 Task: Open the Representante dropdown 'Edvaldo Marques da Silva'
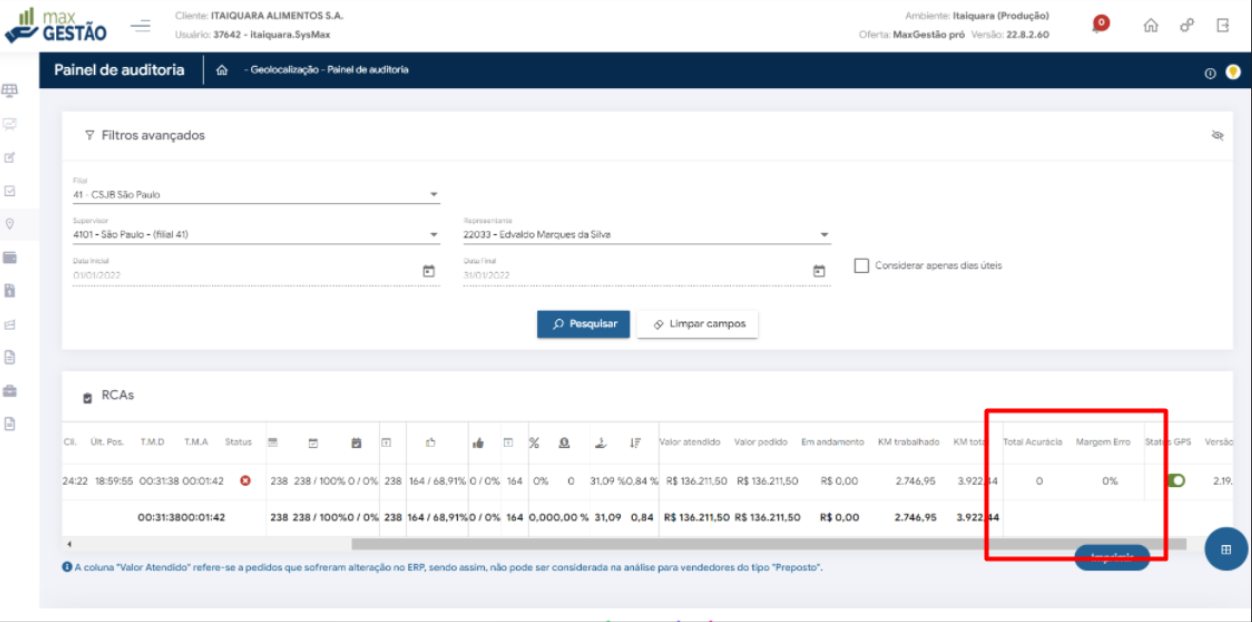click(x=647, y=234)
